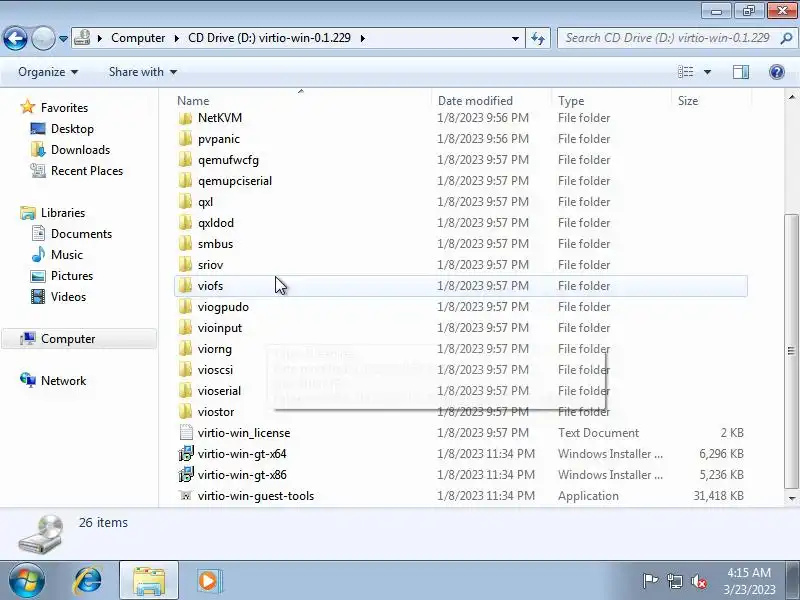Open recent pages dropdown next to Forward button
Viewport: 800px width, 600px height.
63,39
